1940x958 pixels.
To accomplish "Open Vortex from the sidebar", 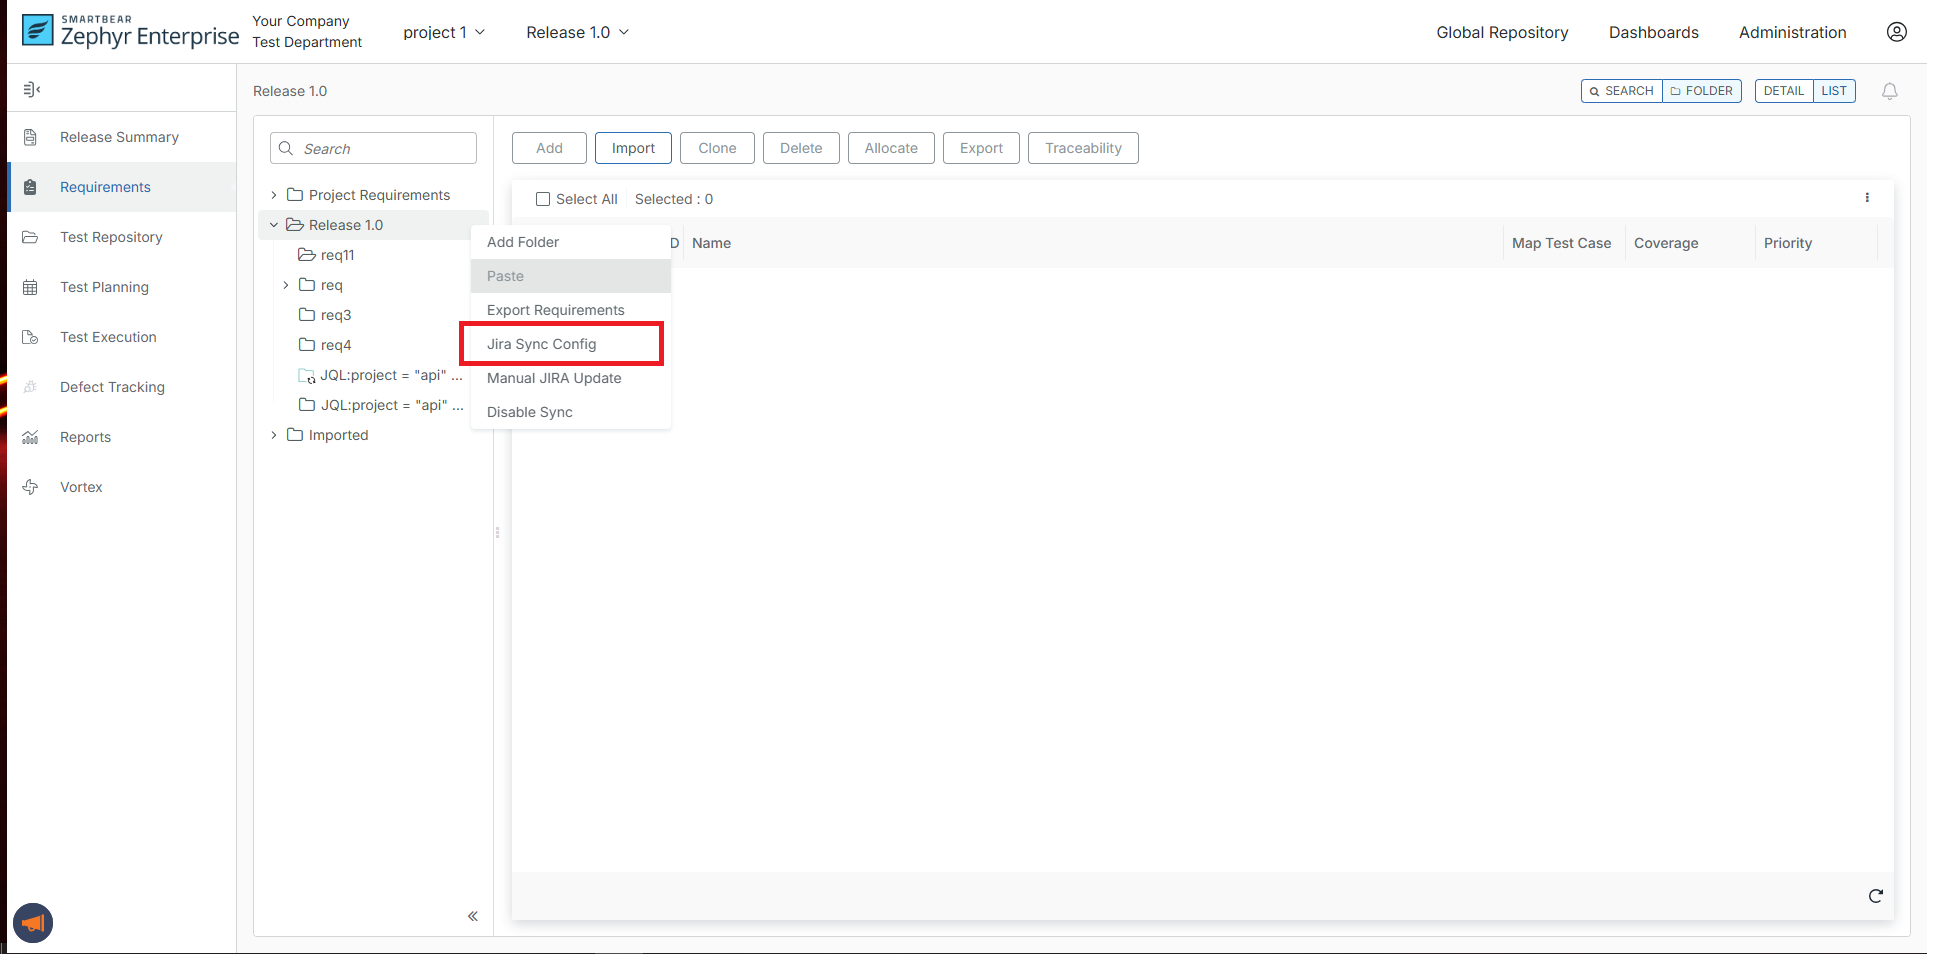I will (x=81, y=487).
